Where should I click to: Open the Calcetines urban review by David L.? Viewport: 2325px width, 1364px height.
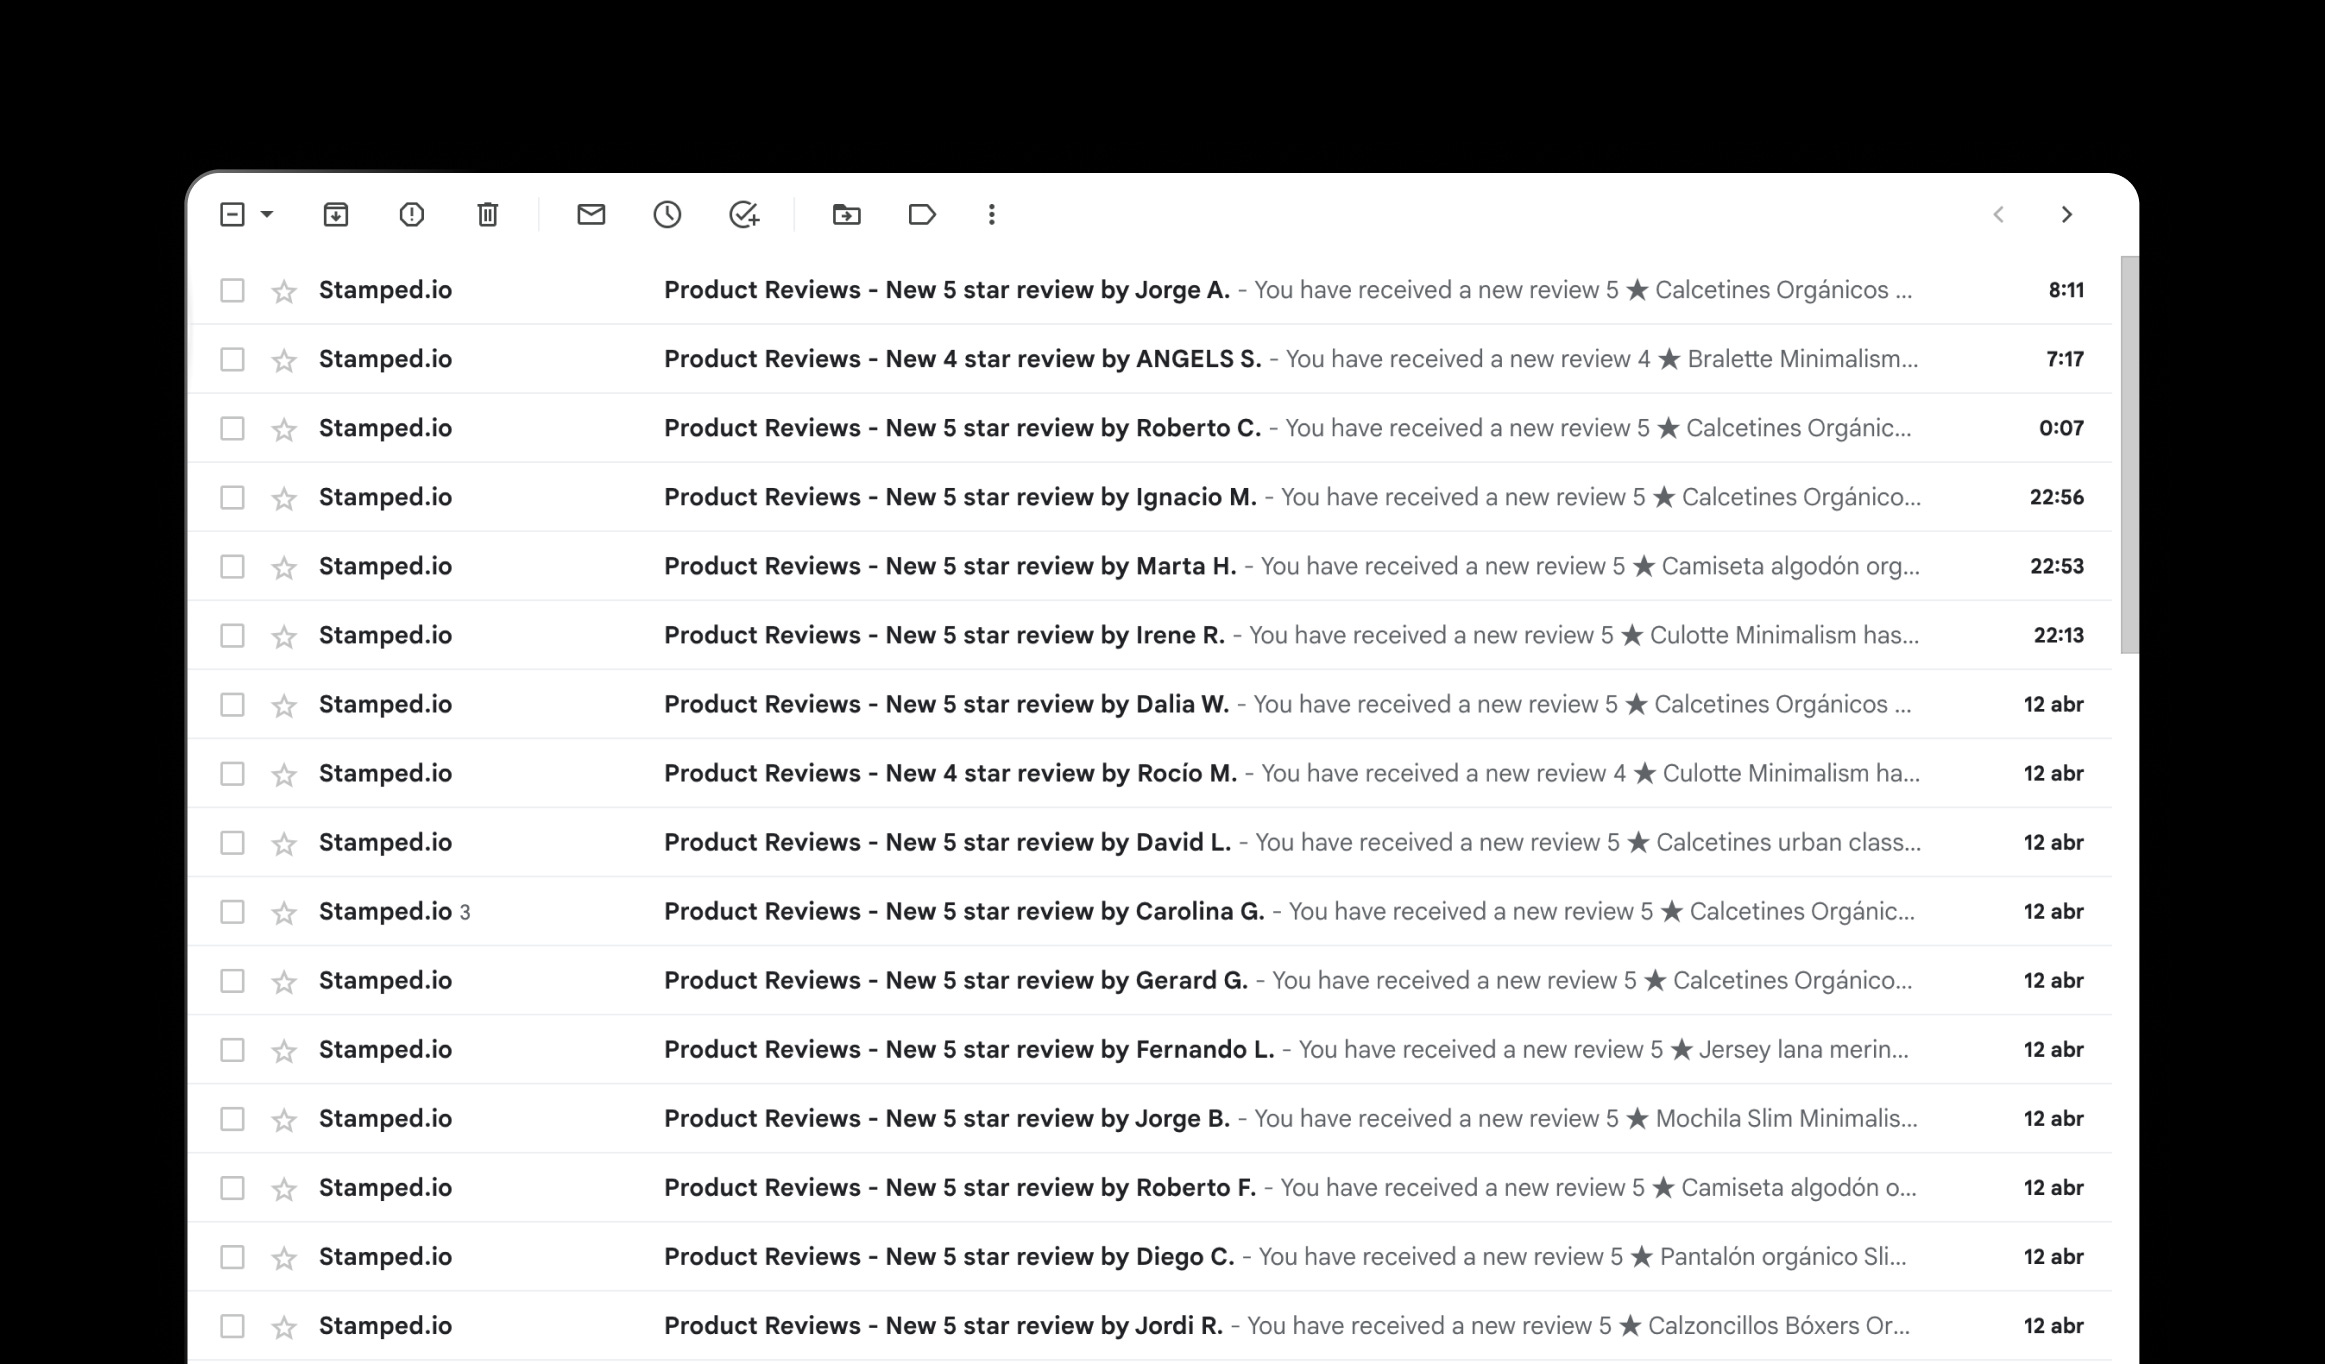click(1150, 842)
